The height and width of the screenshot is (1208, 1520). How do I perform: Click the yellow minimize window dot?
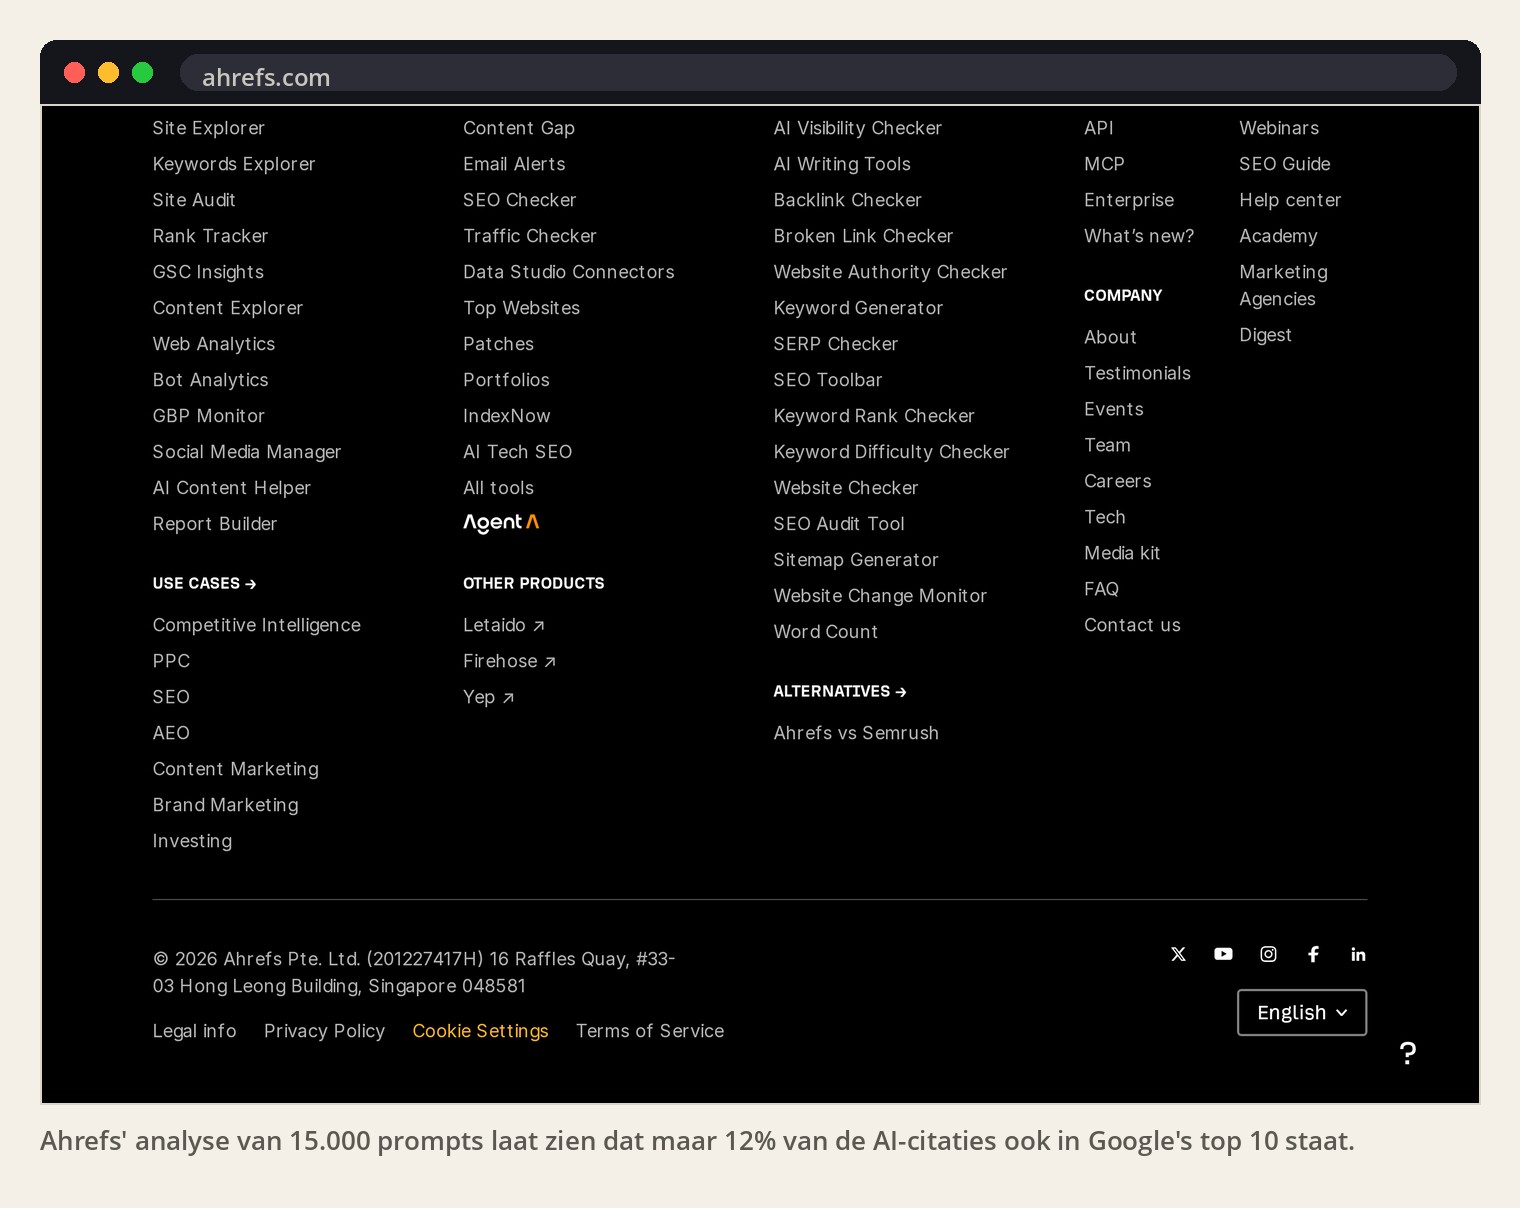point(109,72)
